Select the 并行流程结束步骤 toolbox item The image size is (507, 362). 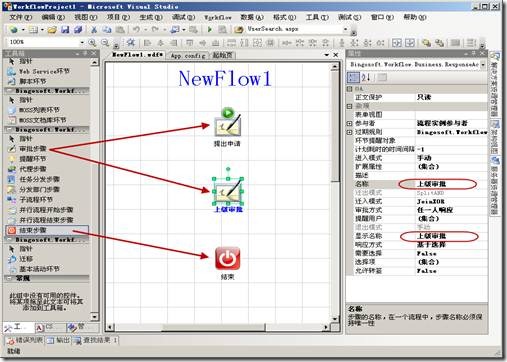coord(41,220)
